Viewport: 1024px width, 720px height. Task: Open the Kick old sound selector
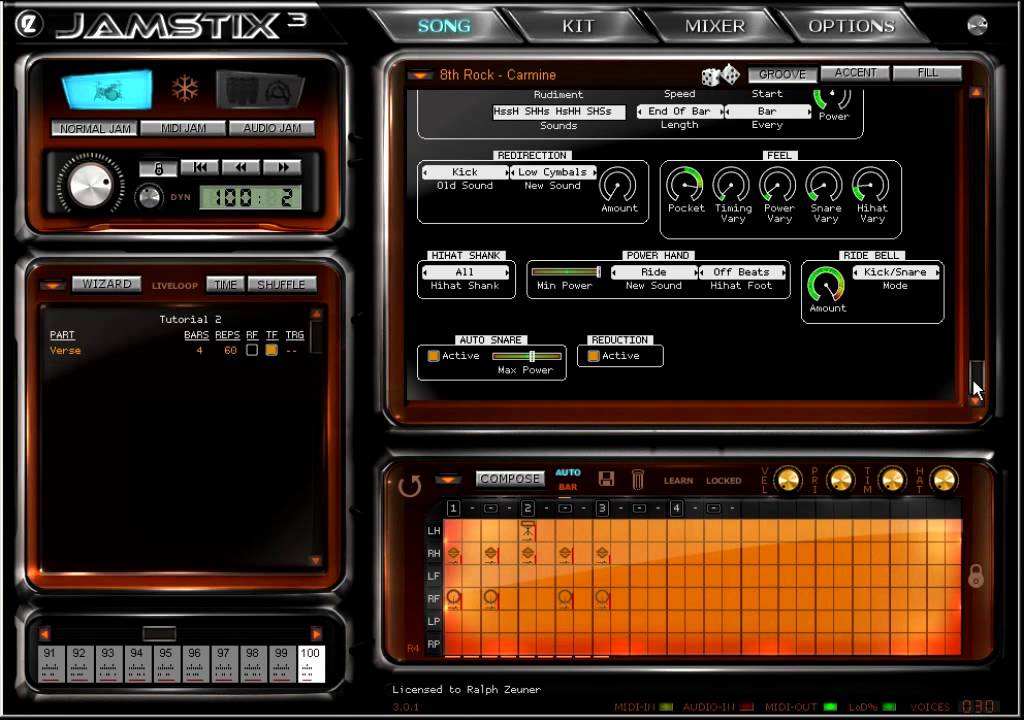(x=465, y=172)
